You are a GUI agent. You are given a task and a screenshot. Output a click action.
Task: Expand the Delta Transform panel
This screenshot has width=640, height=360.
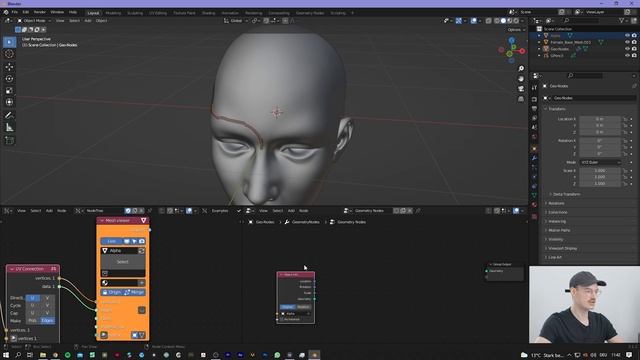(x=566, y=194)
